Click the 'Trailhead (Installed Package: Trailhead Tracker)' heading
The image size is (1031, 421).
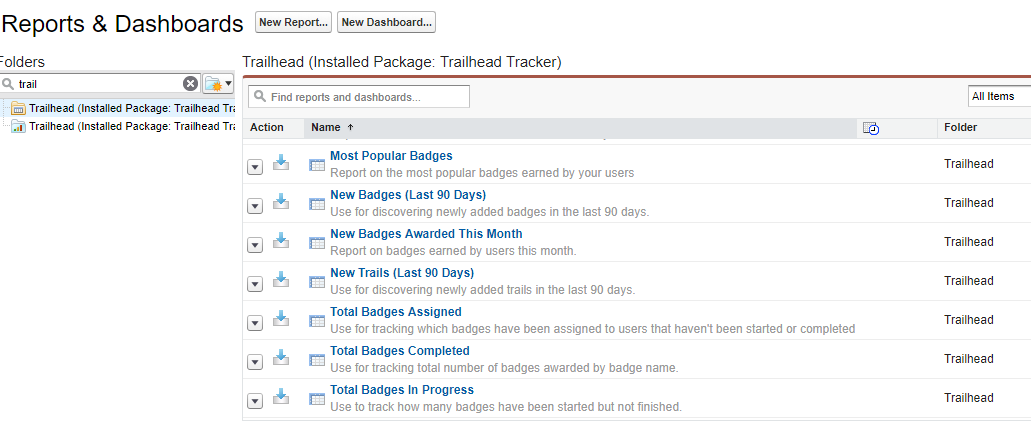(402, 62)
